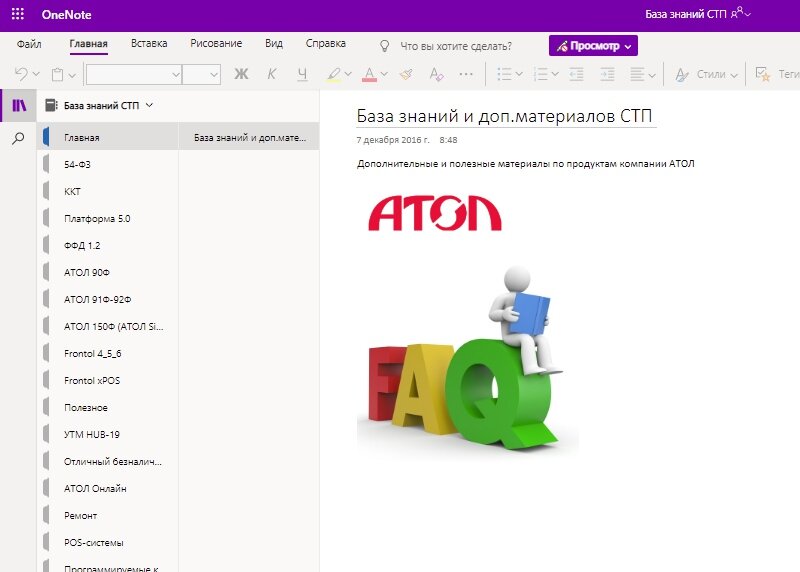Image resolution: width=800 pixels, height=572 pixels.
Task: Open the Ремонт section
Action: (x=108, y=516)
